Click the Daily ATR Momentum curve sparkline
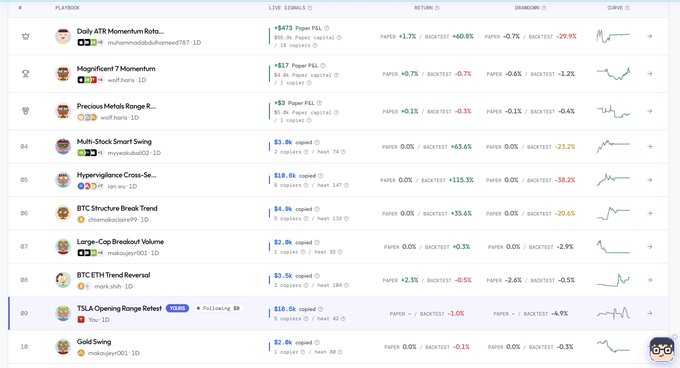 click(613, 36)
